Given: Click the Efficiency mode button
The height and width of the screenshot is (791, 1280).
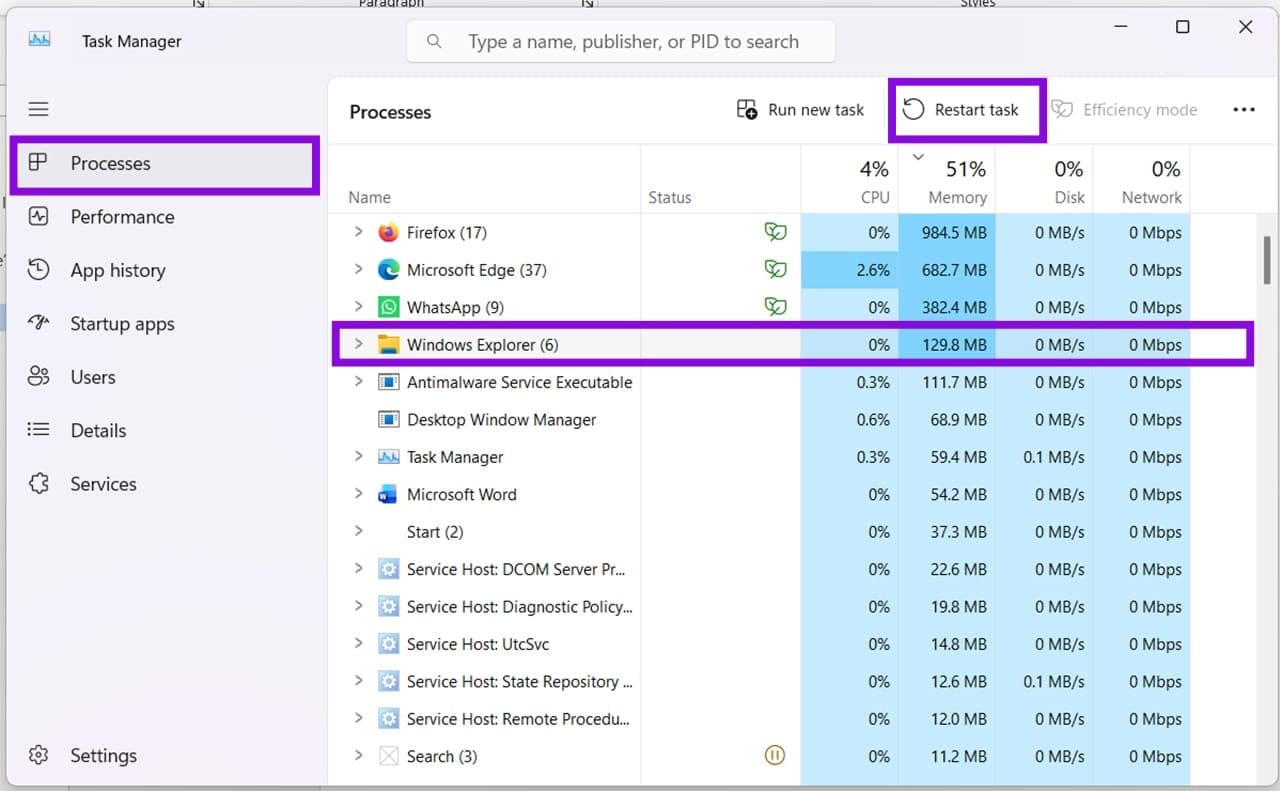Looking at the screenshot, I should [x=1125, y=110].
